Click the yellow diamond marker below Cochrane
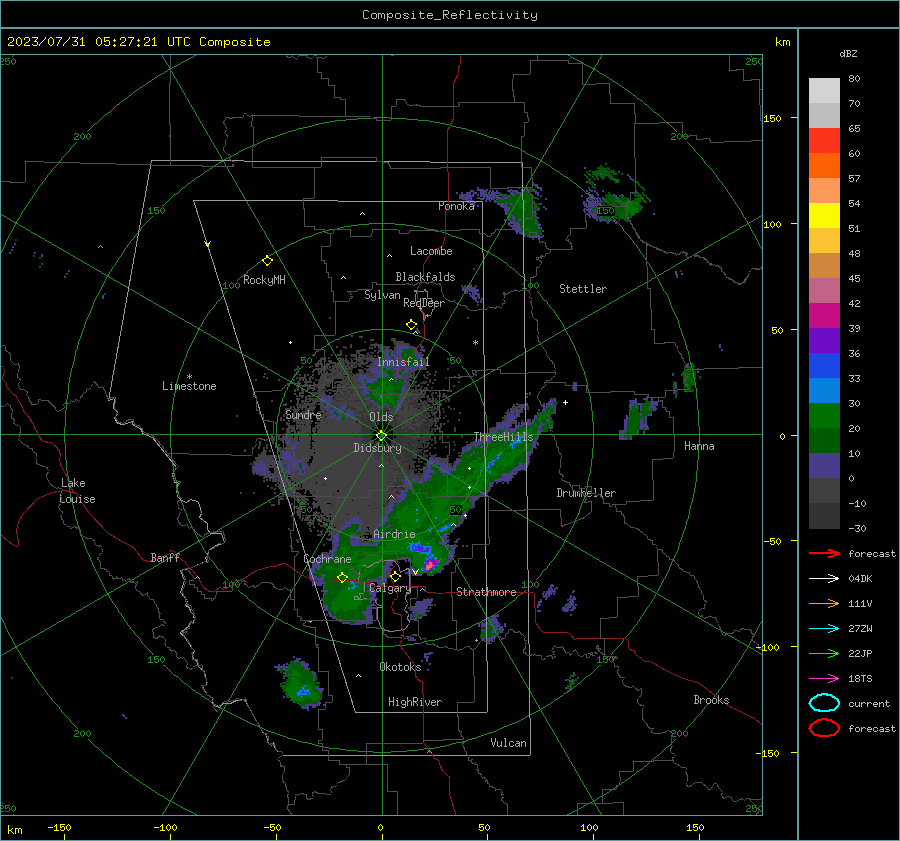 click(x=343, y=577)
